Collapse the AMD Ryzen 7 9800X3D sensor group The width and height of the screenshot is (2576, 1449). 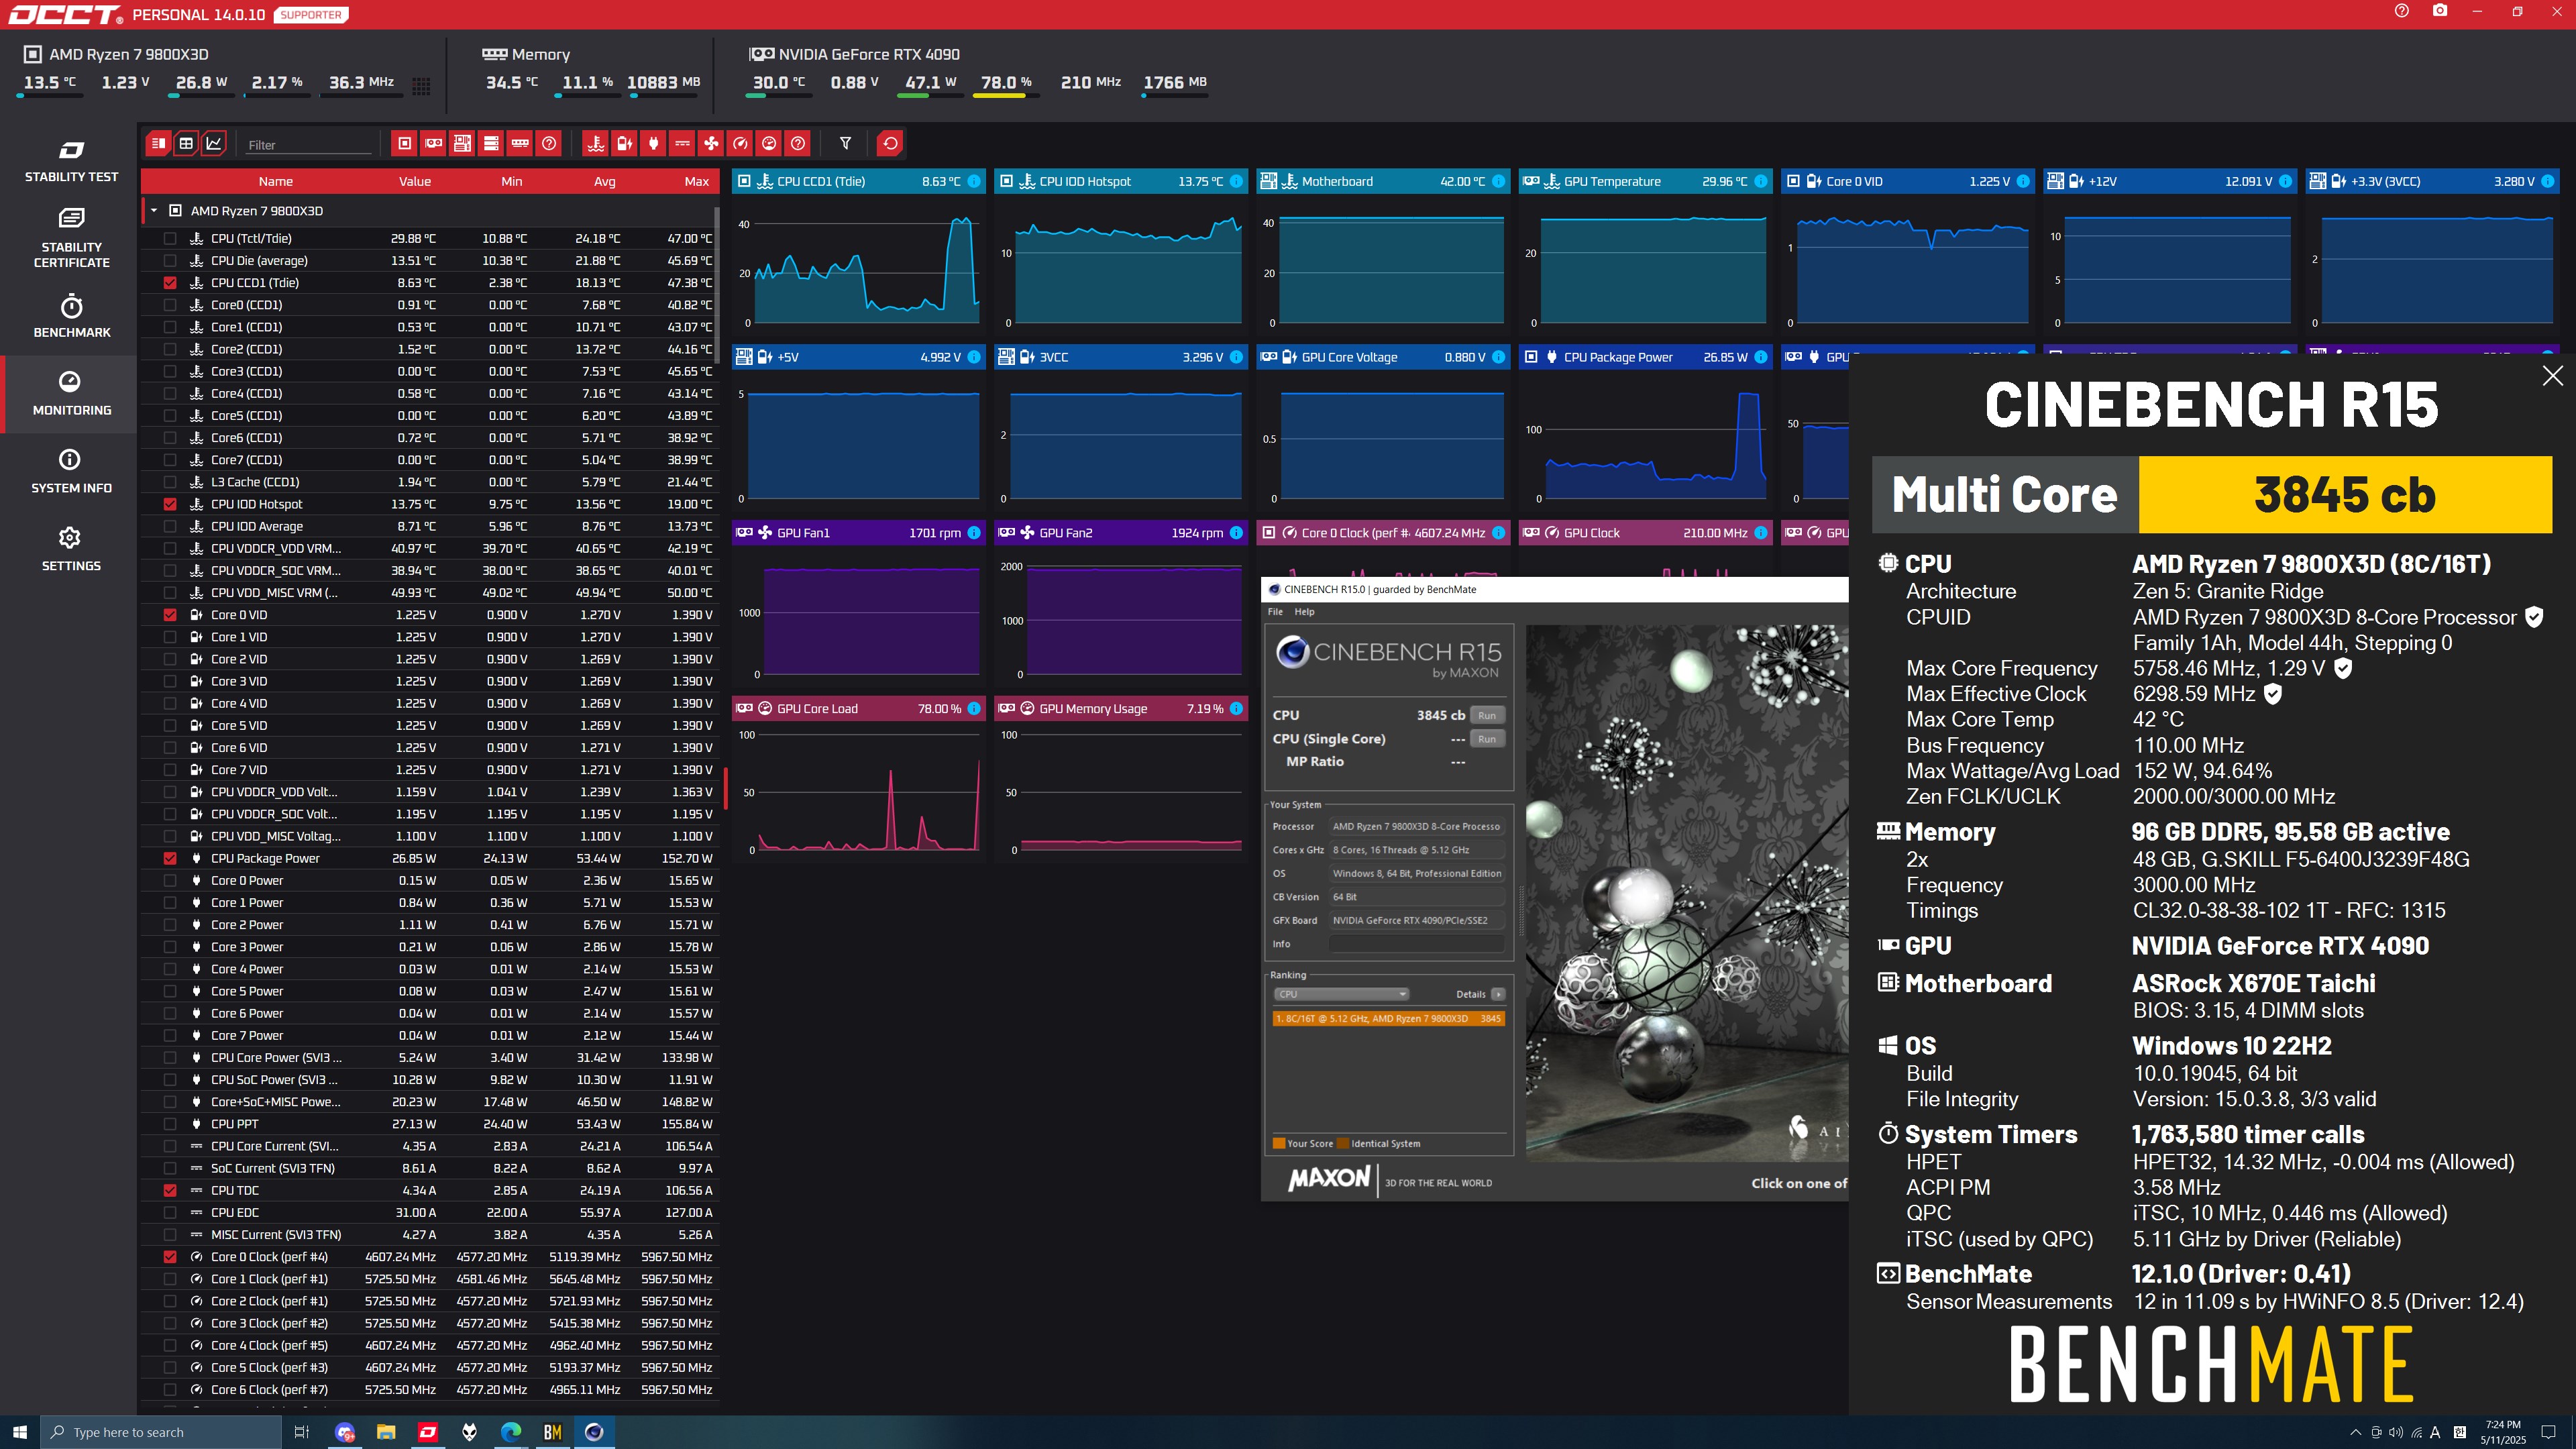click(x=154, y=211)
